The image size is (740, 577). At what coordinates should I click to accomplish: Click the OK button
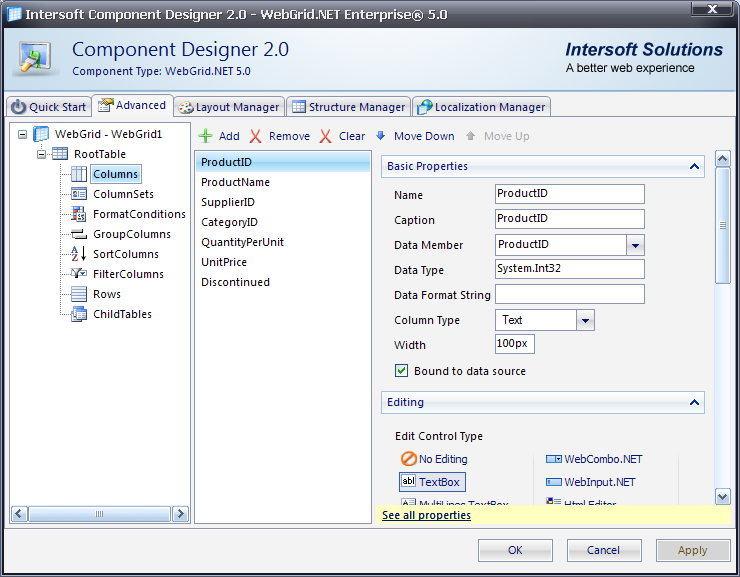point(515,550)
